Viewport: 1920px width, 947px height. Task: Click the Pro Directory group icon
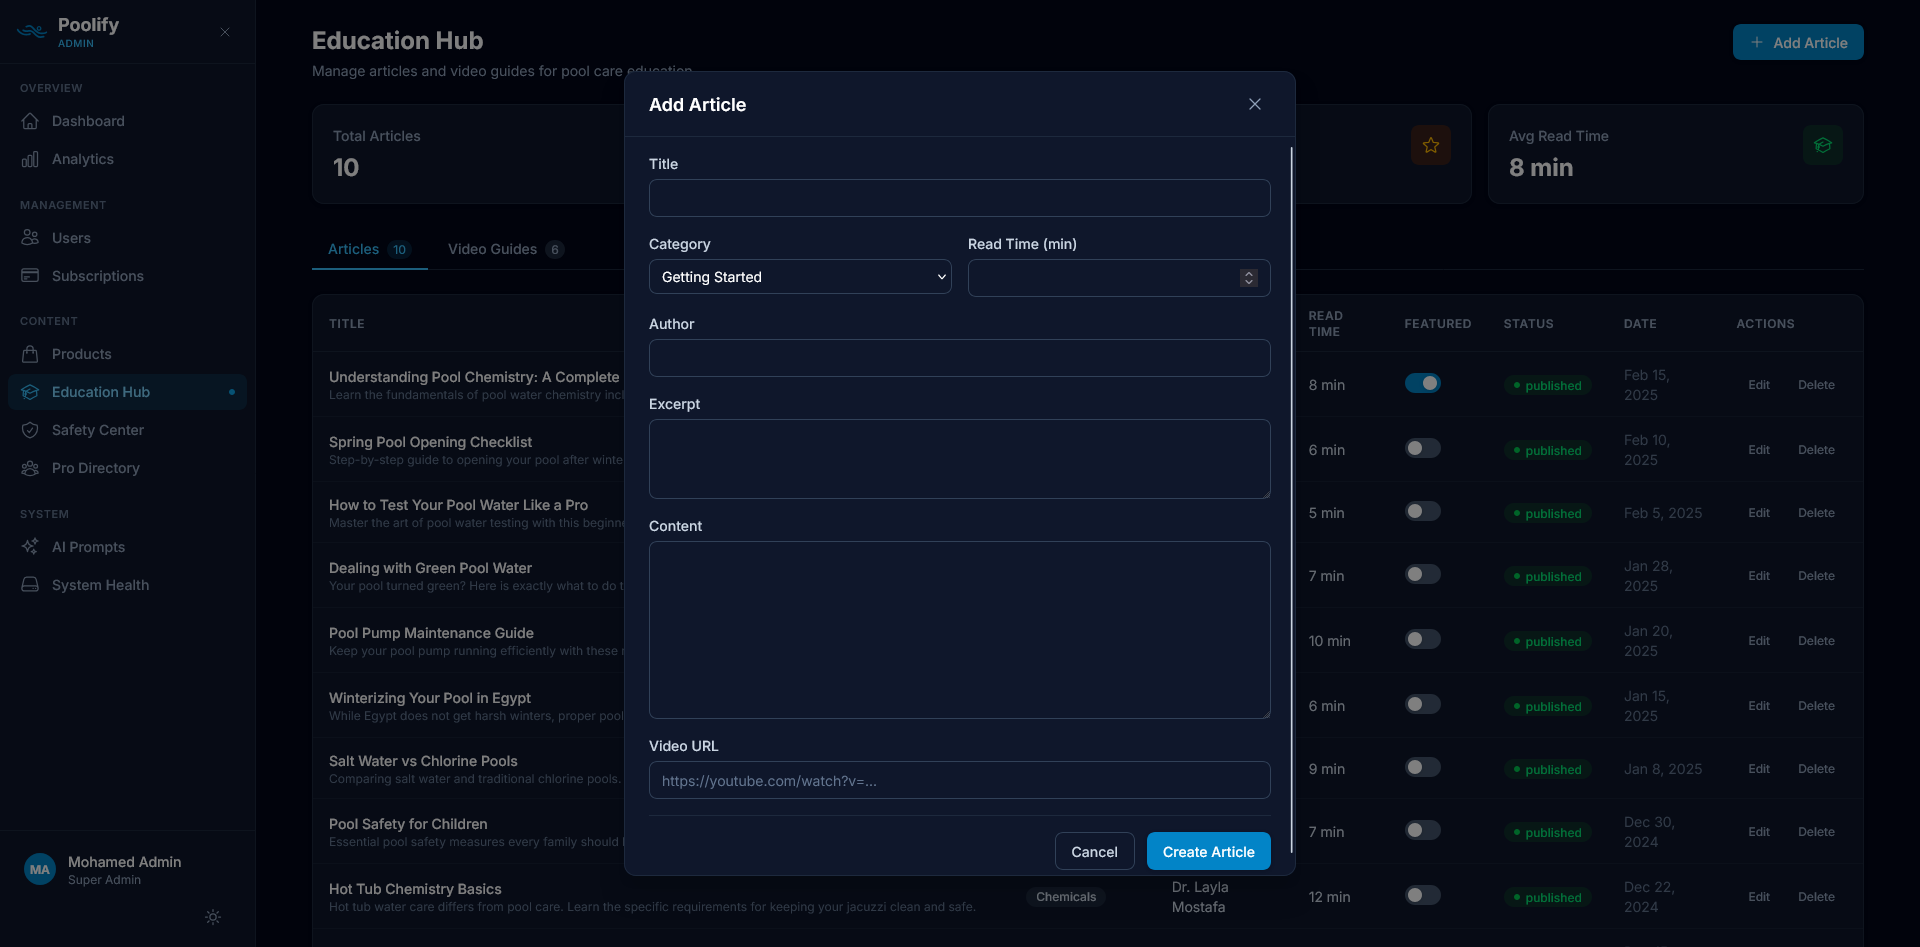pyautogui.click(x=30, y=468)
